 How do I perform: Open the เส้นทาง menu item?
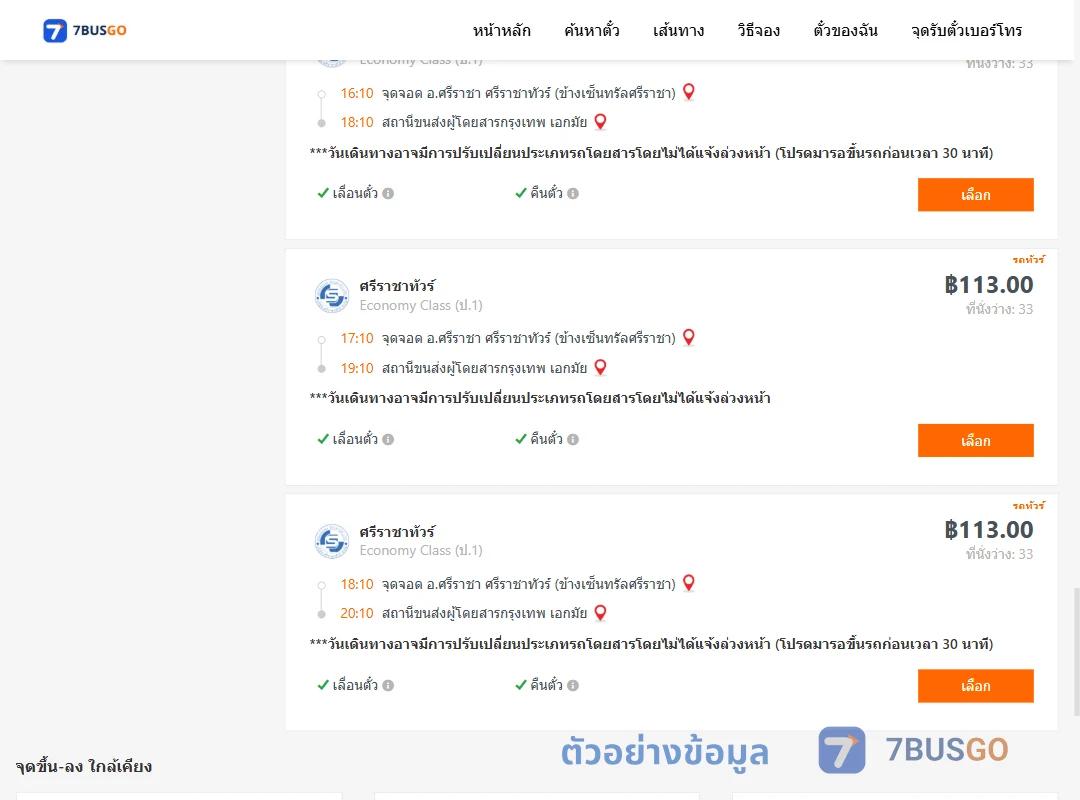tap(678, 30)
